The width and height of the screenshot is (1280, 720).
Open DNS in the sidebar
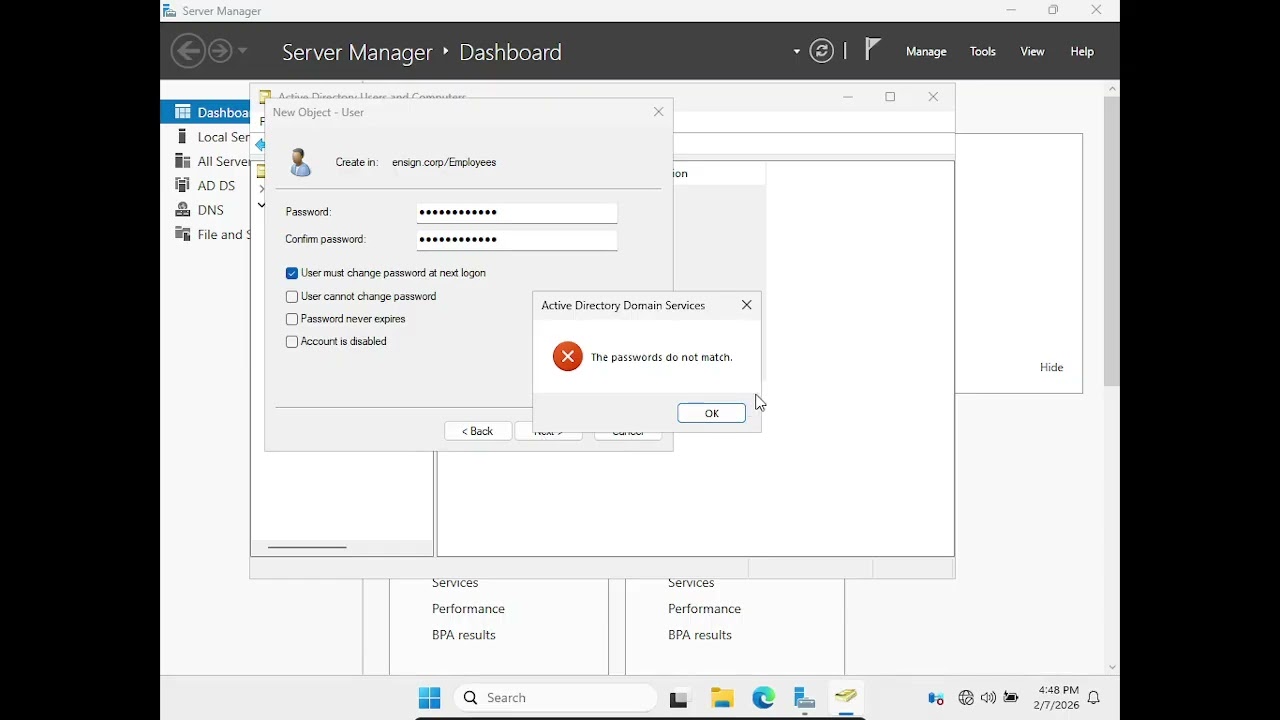[205, 210]
